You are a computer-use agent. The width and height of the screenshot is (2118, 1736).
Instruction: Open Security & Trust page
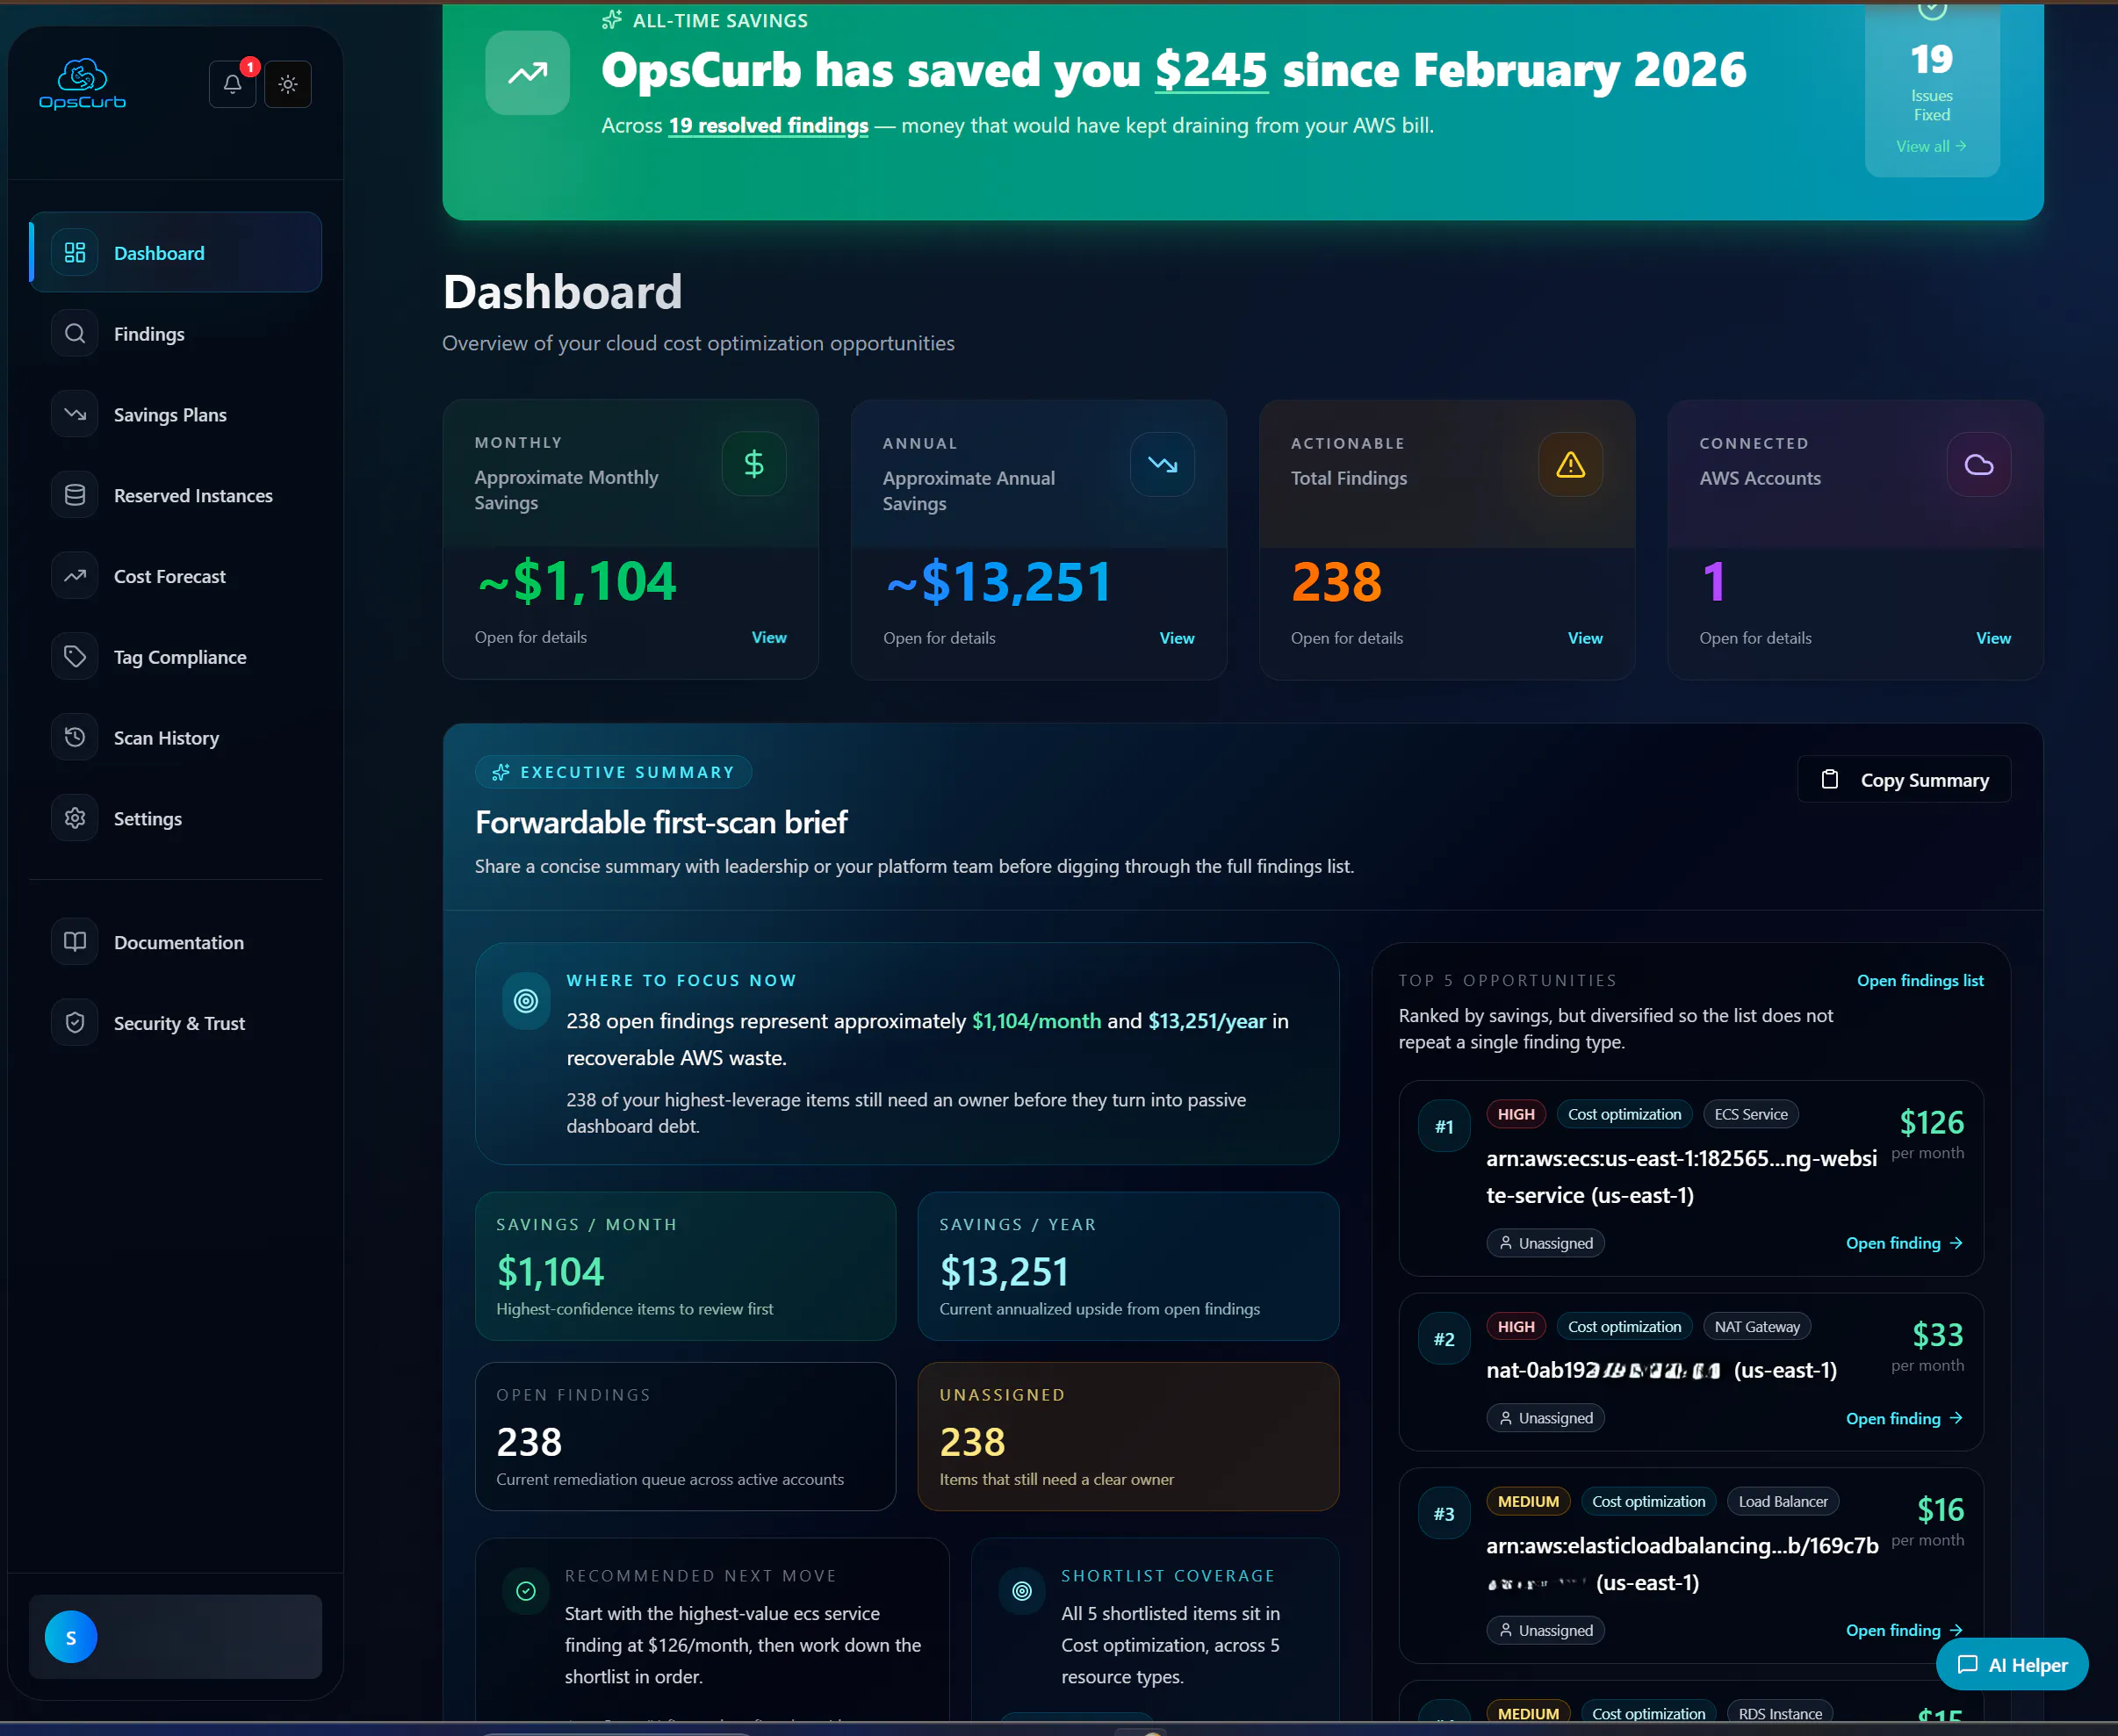click(176, 1022)
